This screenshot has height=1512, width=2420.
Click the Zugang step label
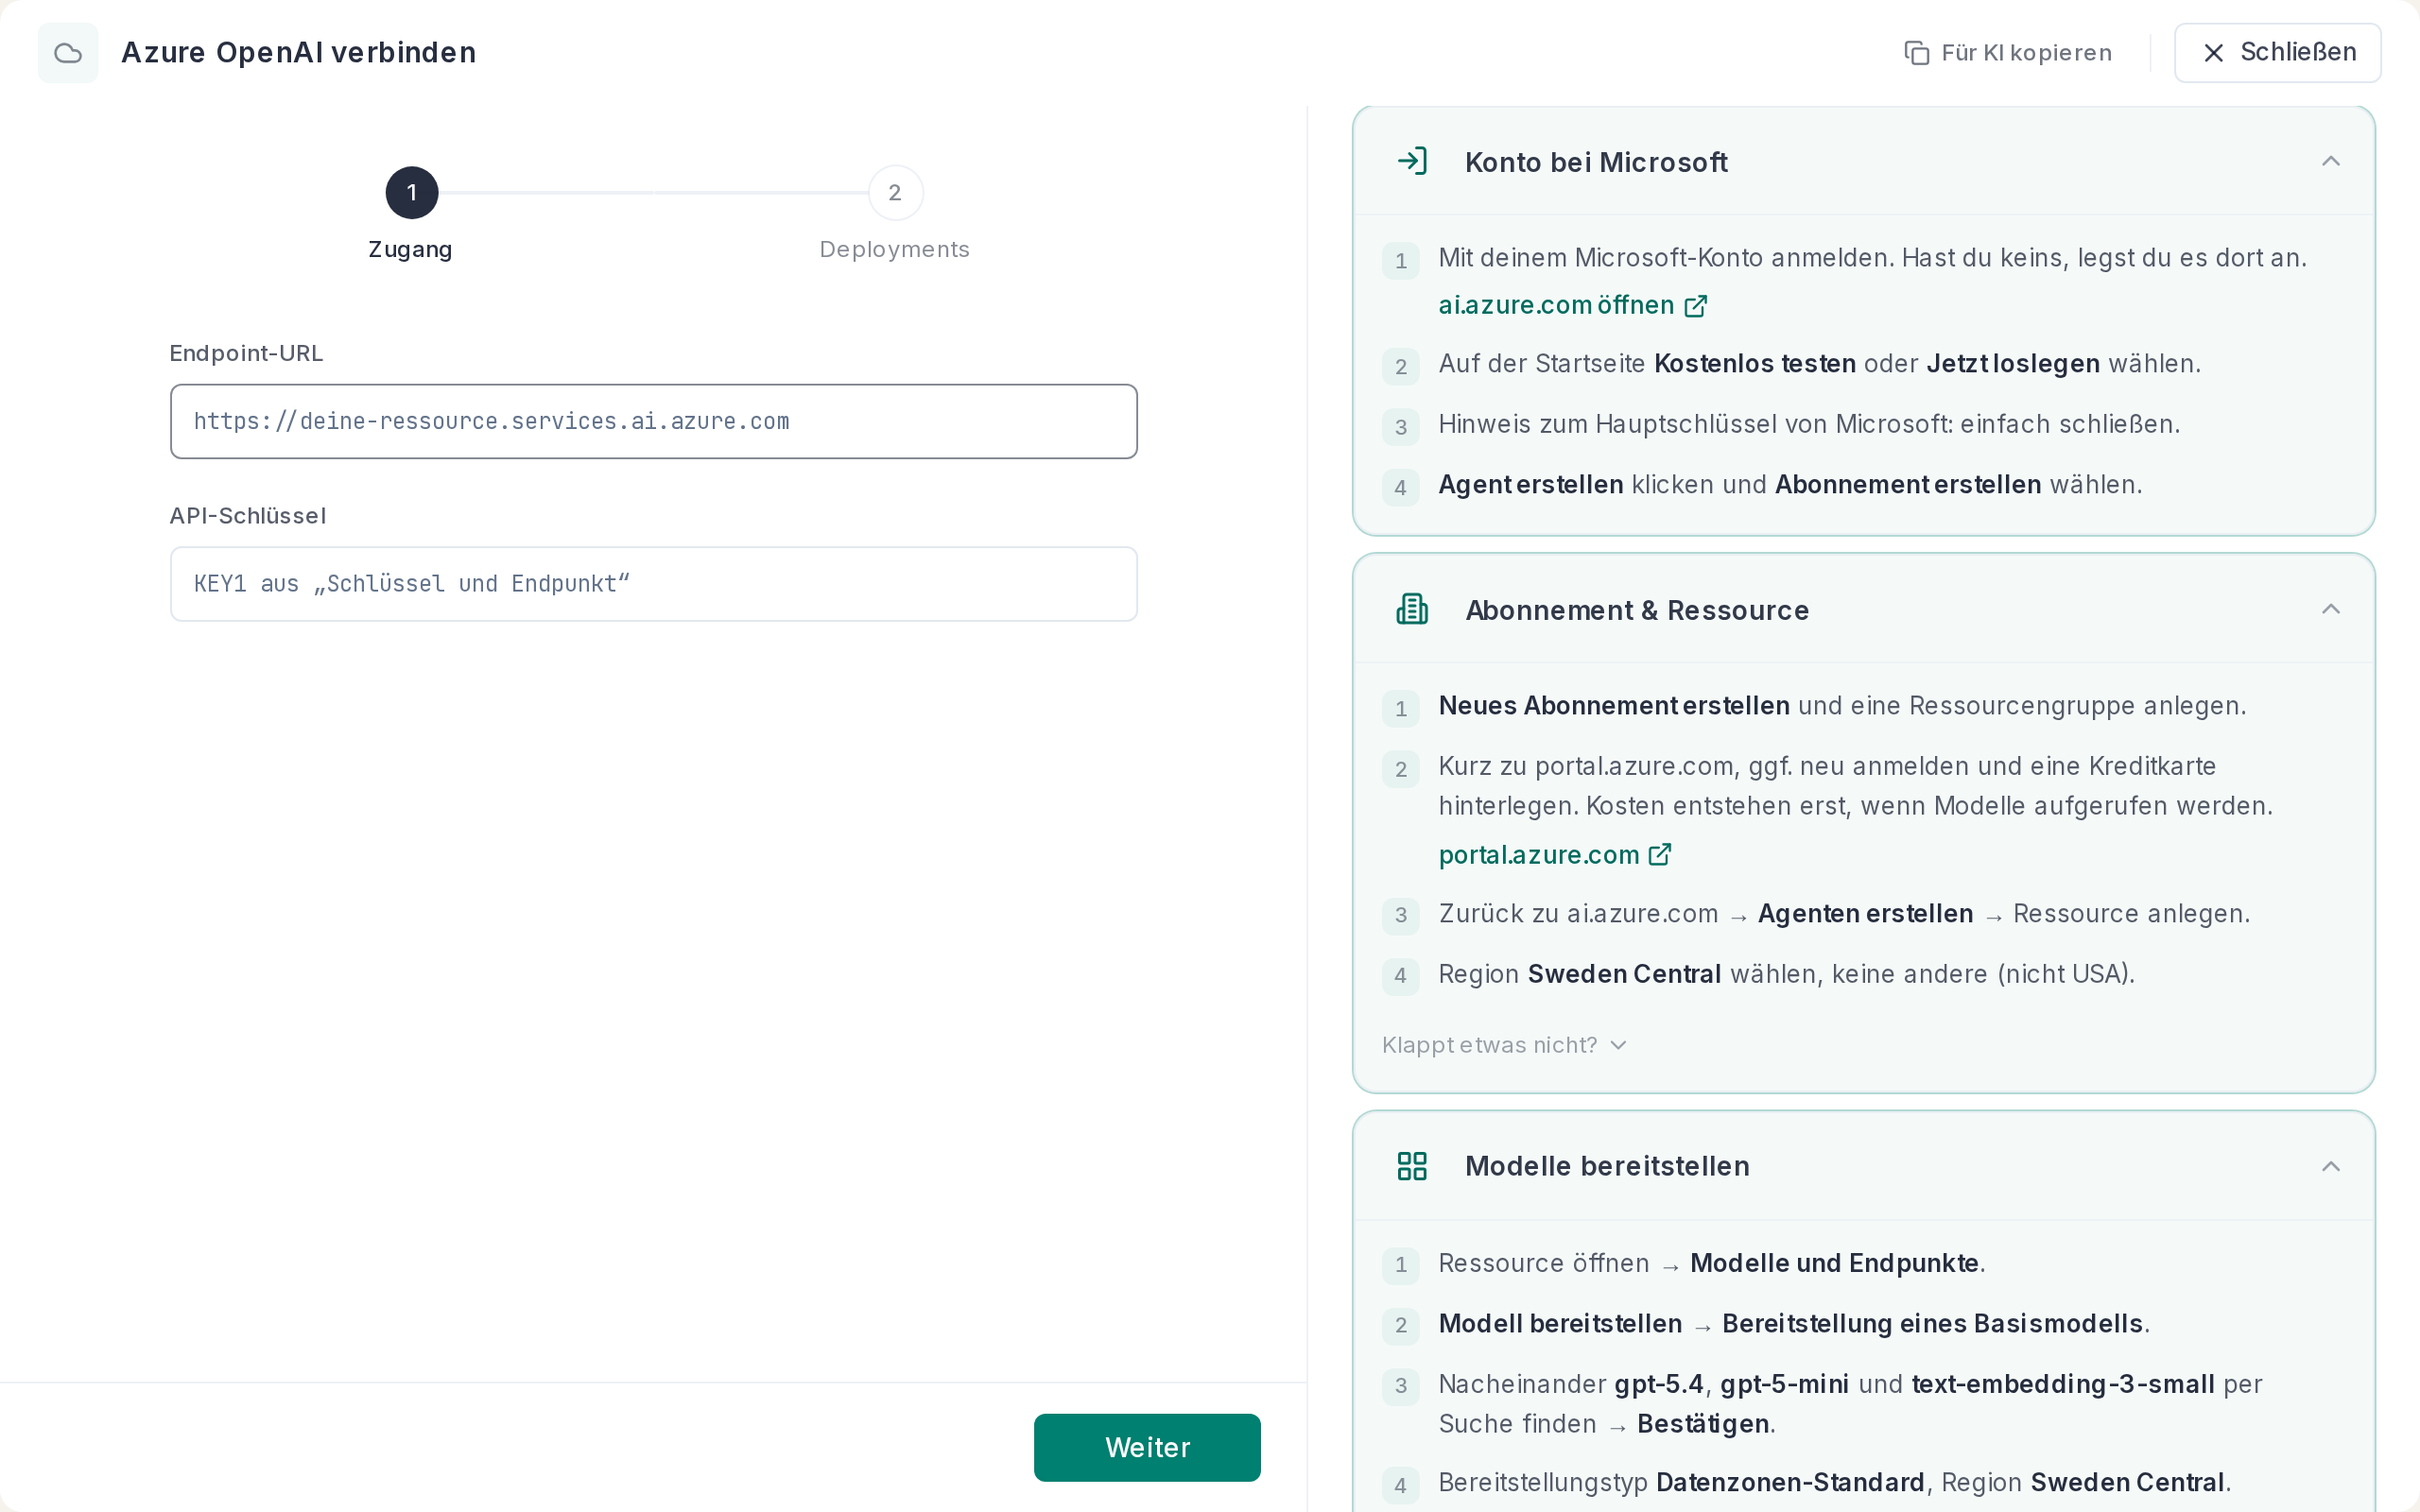pyautogui.click(x=410, y=249)
